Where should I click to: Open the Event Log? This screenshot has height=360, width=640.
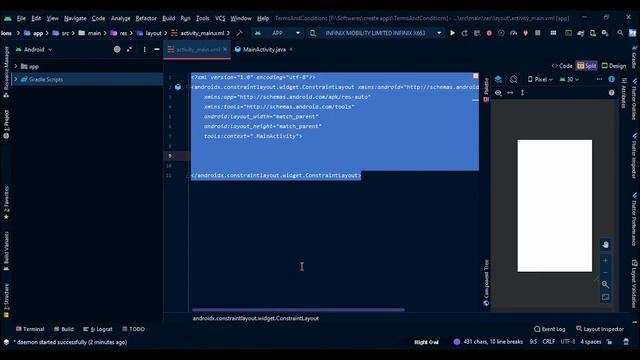pos(549,329)
